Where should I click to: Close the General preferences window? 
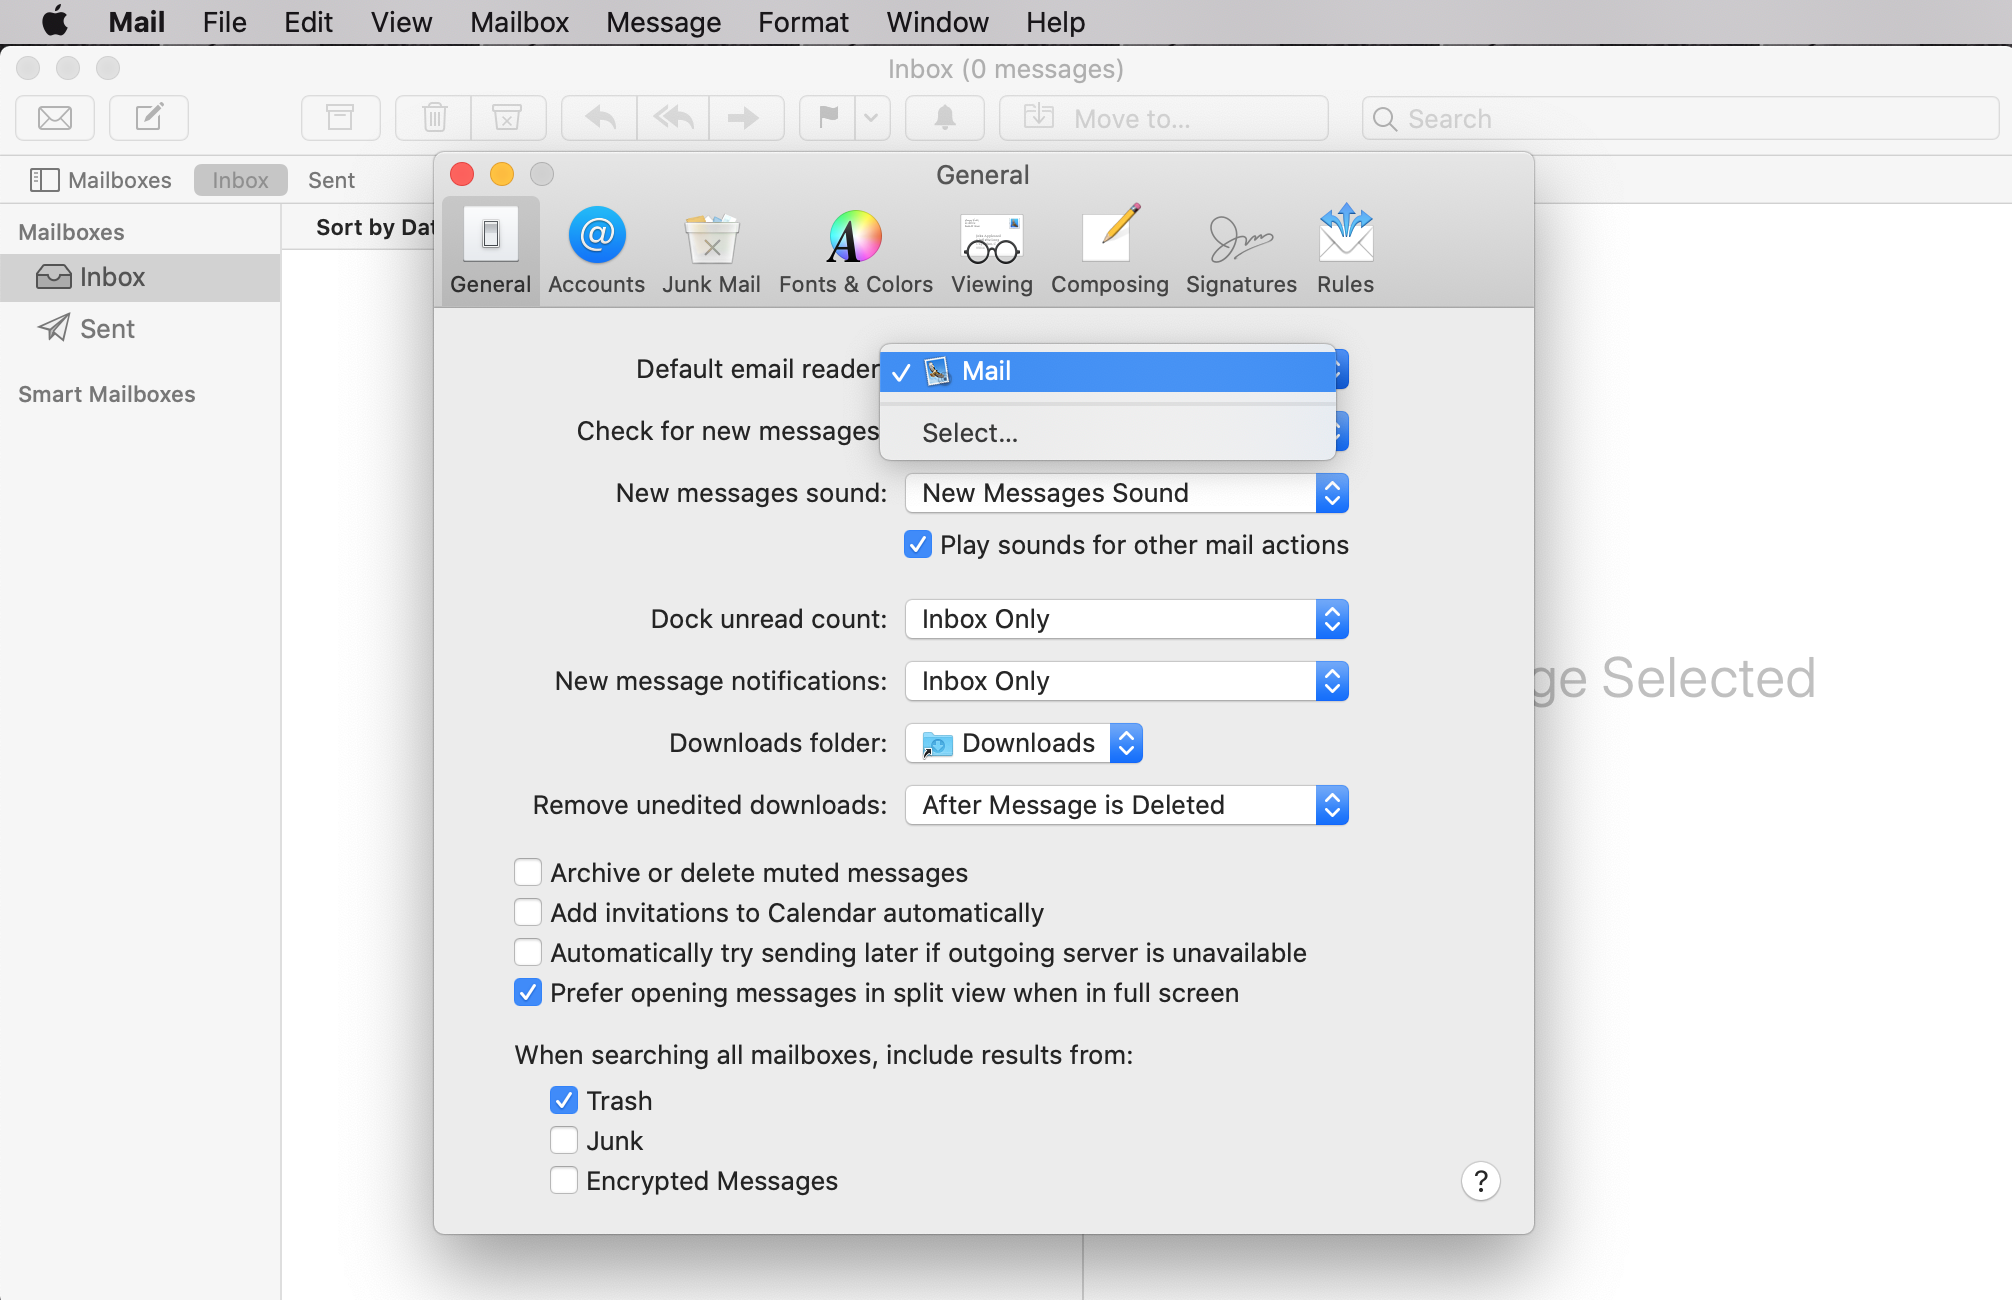click(x=462, y=174)
